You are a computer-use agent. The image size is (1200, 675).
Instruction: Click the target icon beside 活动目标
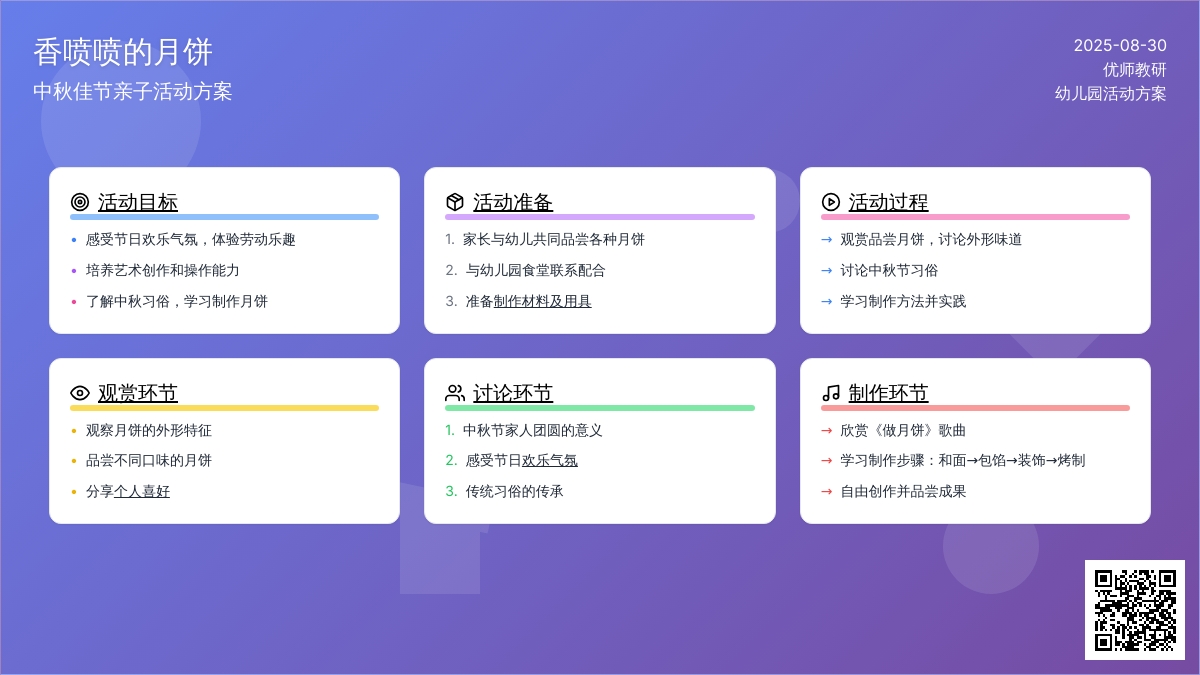pos(80,202)
